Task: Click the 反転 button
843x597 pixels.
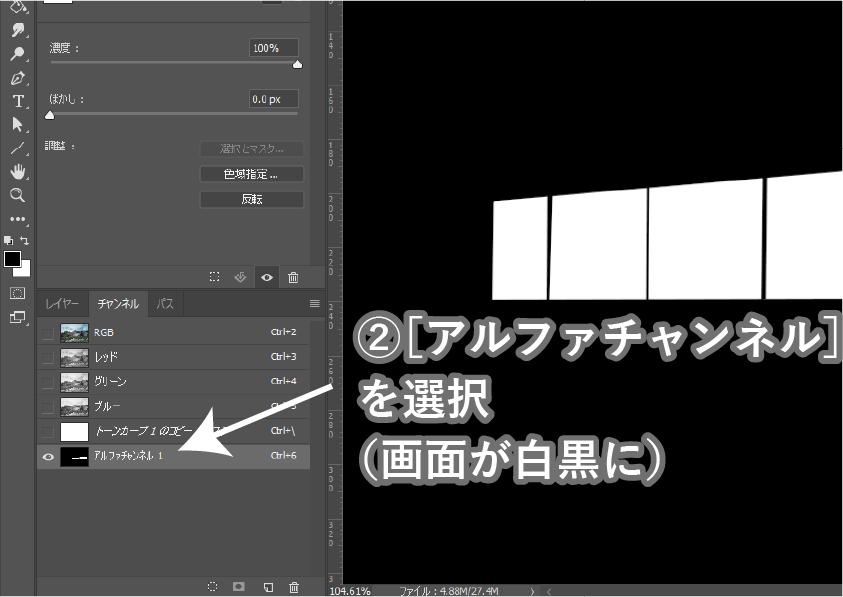Action: point(252,200)
